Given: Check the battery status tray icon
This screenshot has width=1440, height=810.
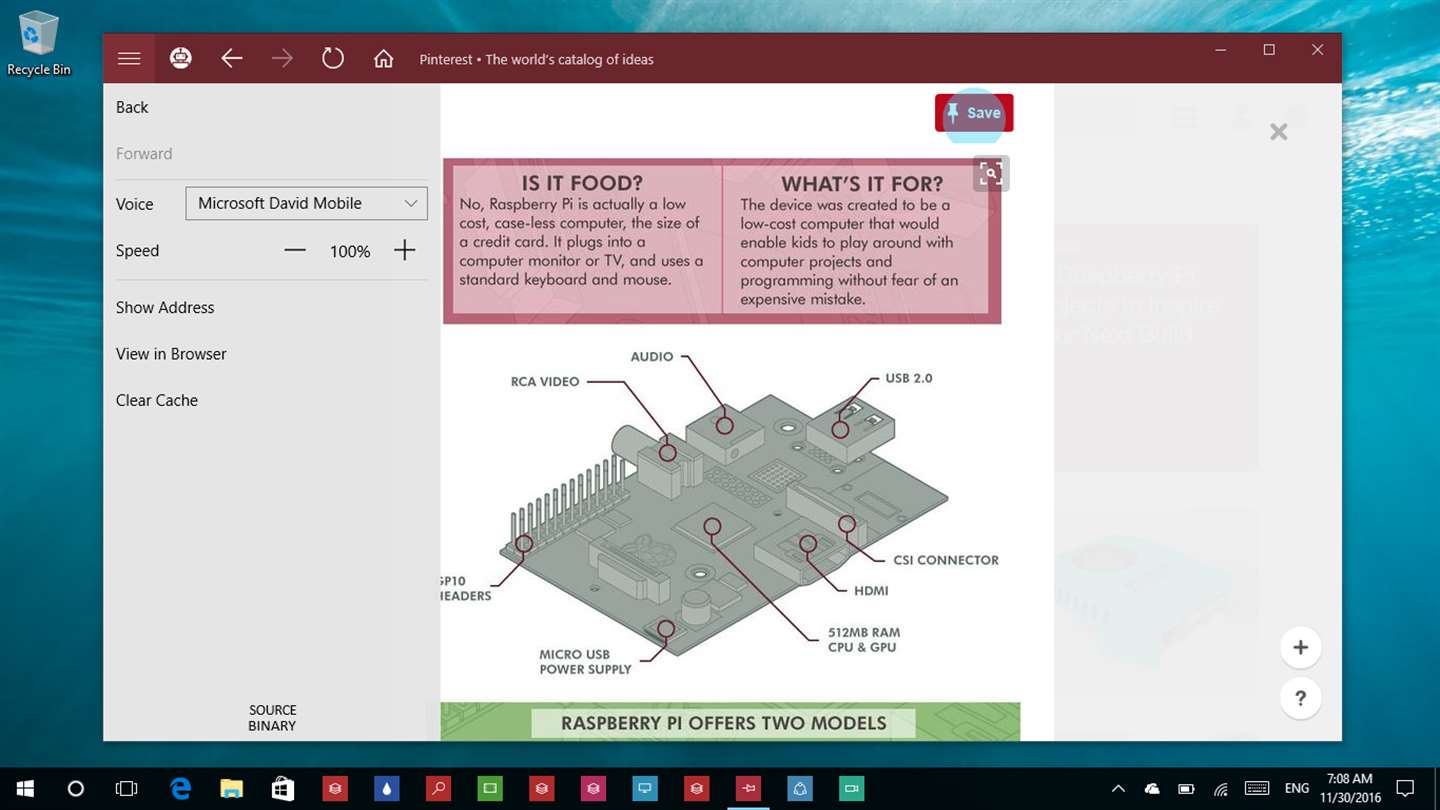Looking at the screenshot, I should [x=1186, y=789].
